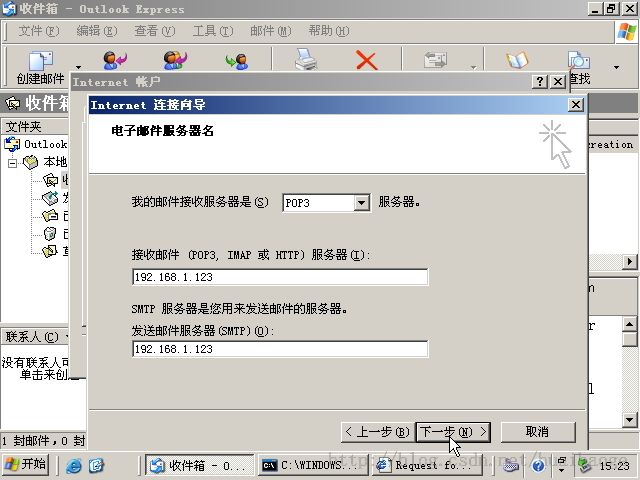Select the Deleted Items folder icon in tree

click(50, 233)
